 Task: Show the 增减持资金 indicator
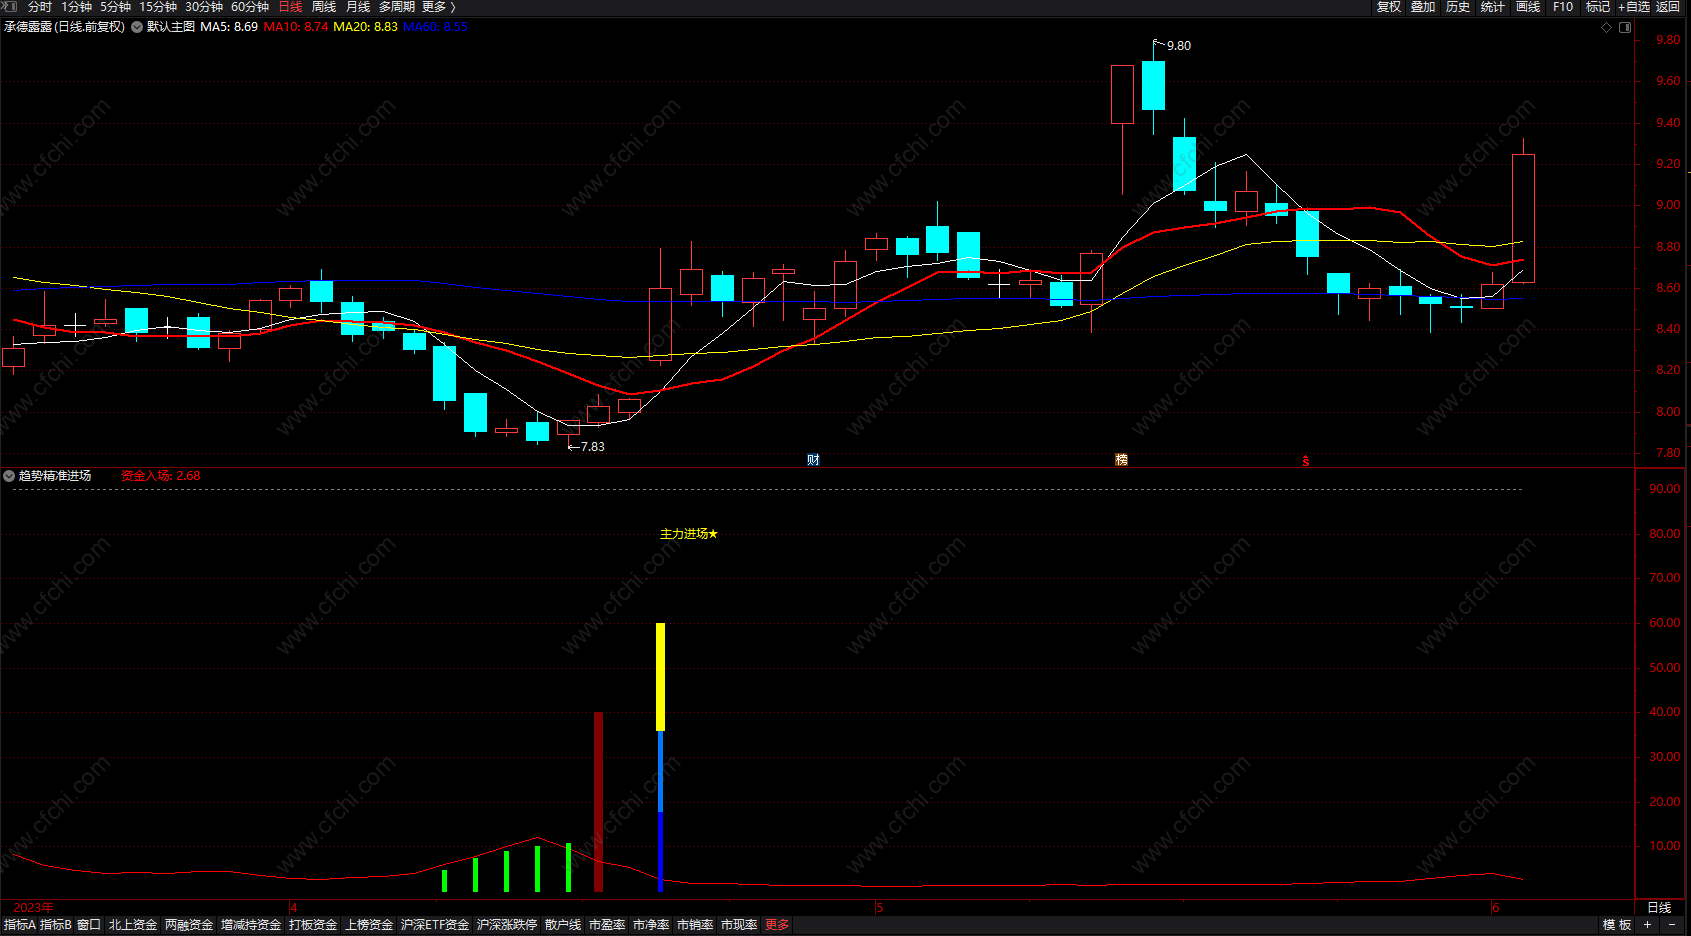(x=251, y=925)
